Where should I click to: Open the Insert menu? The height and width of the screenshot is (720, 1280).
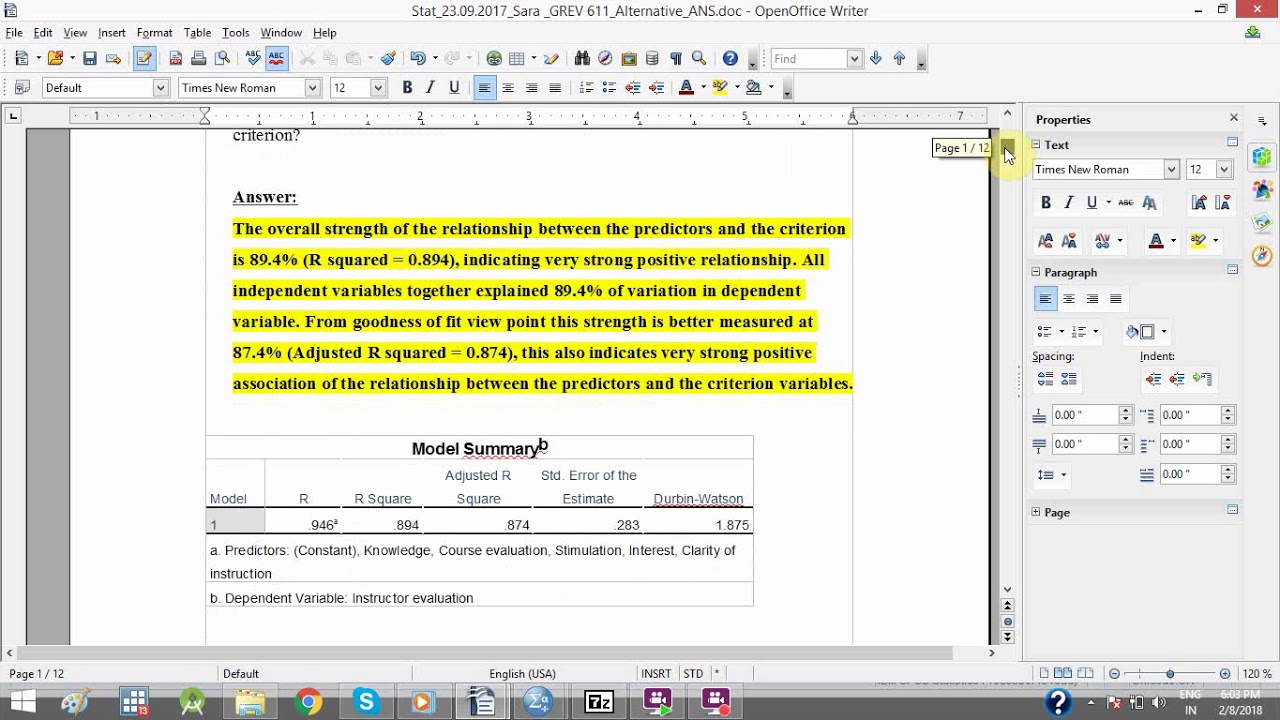[112, 33]
